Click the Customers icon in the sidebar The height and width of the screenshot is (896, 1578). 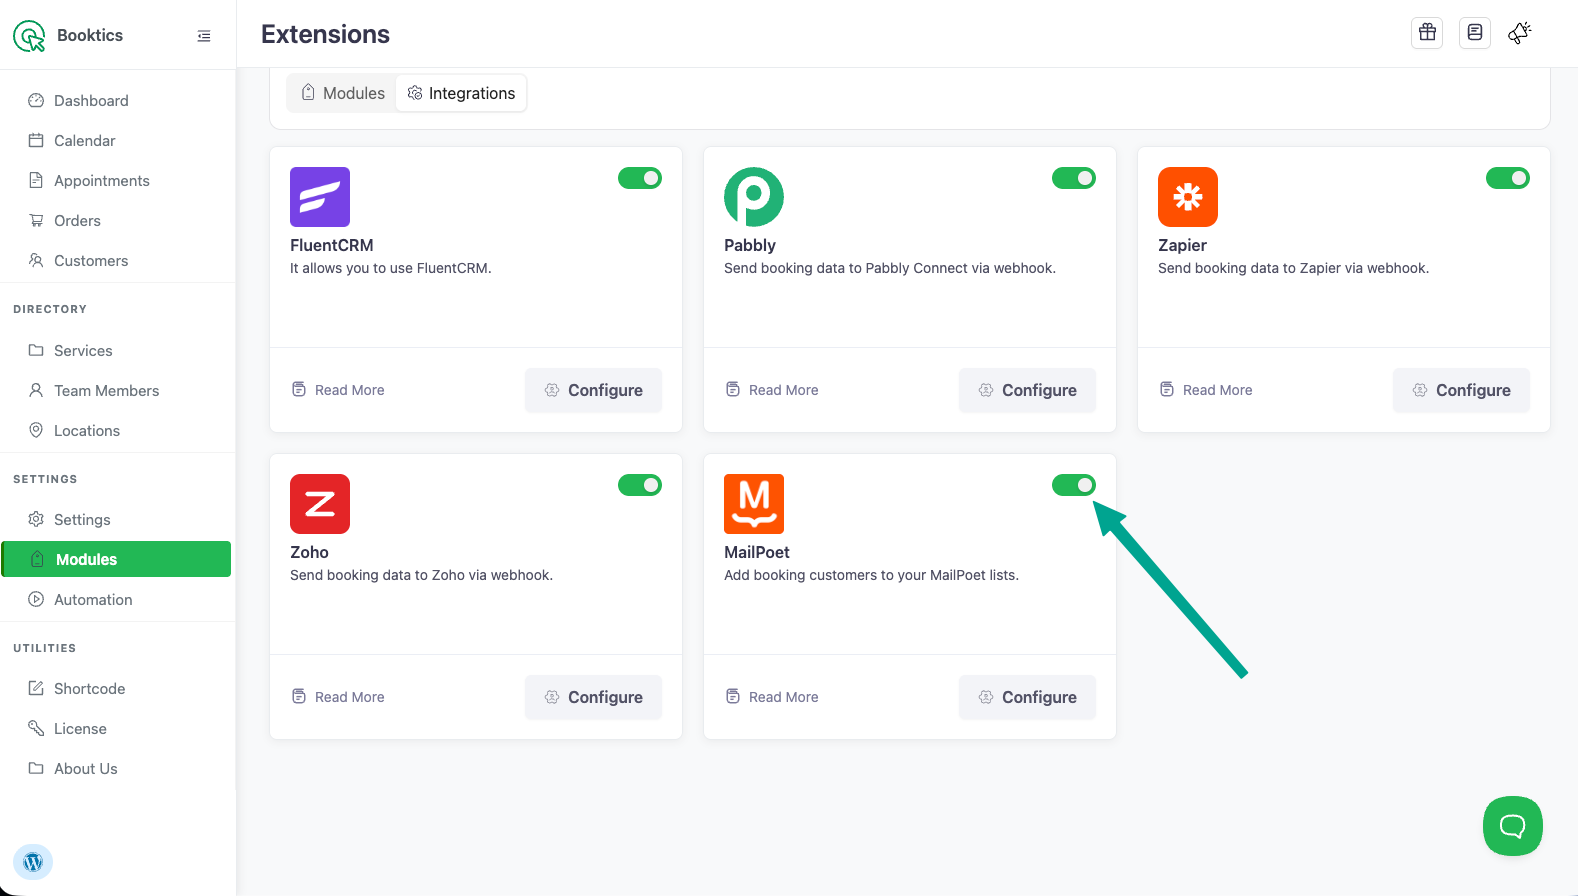pos(36,260)
